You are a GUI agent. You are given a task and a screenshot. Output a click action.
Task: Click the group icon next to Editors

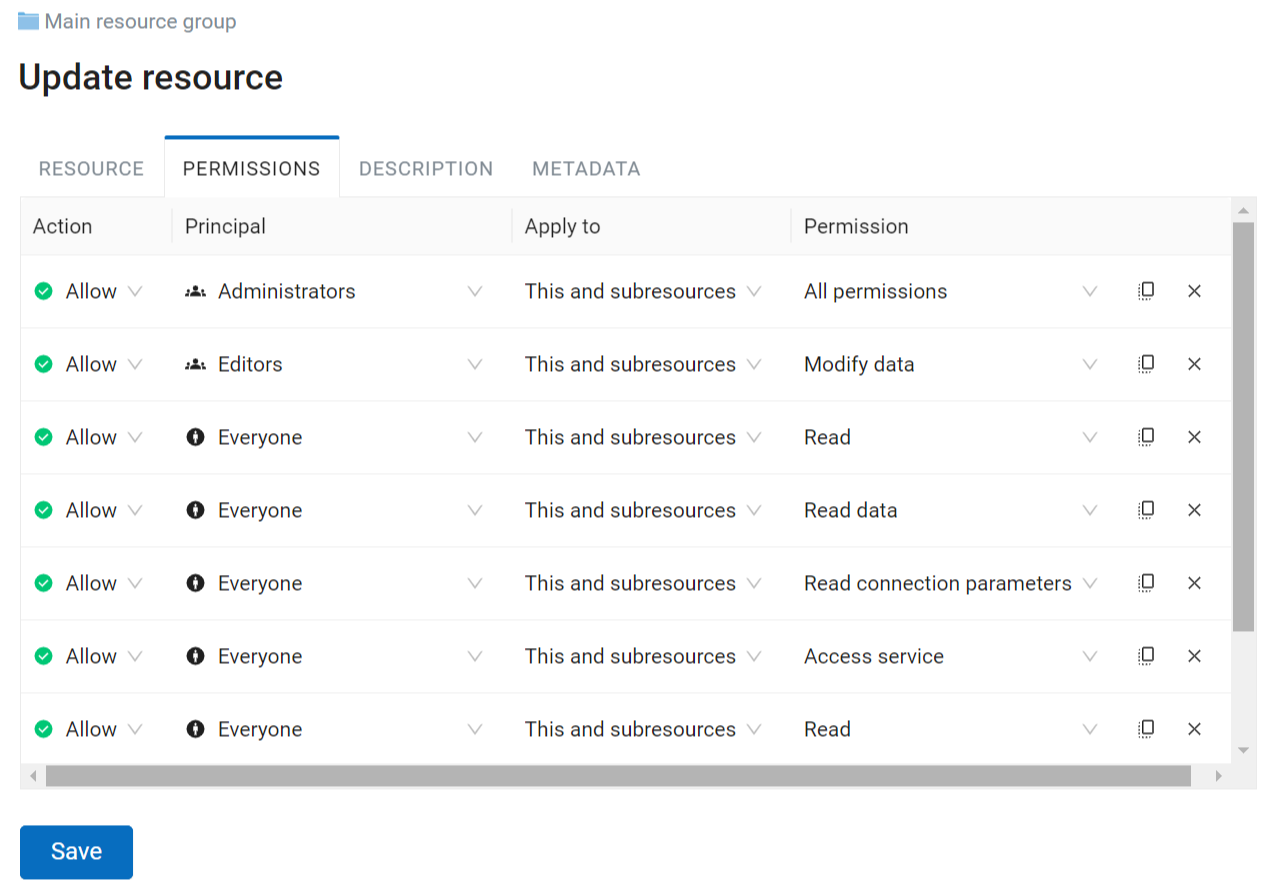[x=196, y=364]
